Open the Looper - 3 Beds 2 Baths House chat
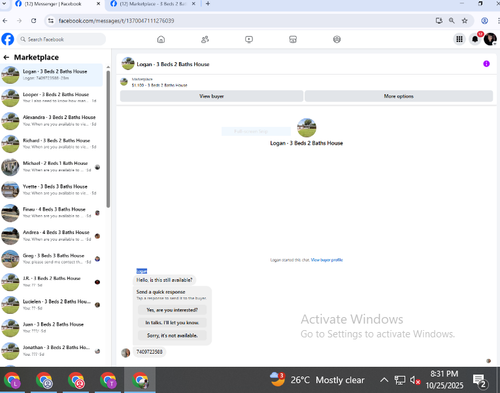The image size is (500, 393). [52, 97]
